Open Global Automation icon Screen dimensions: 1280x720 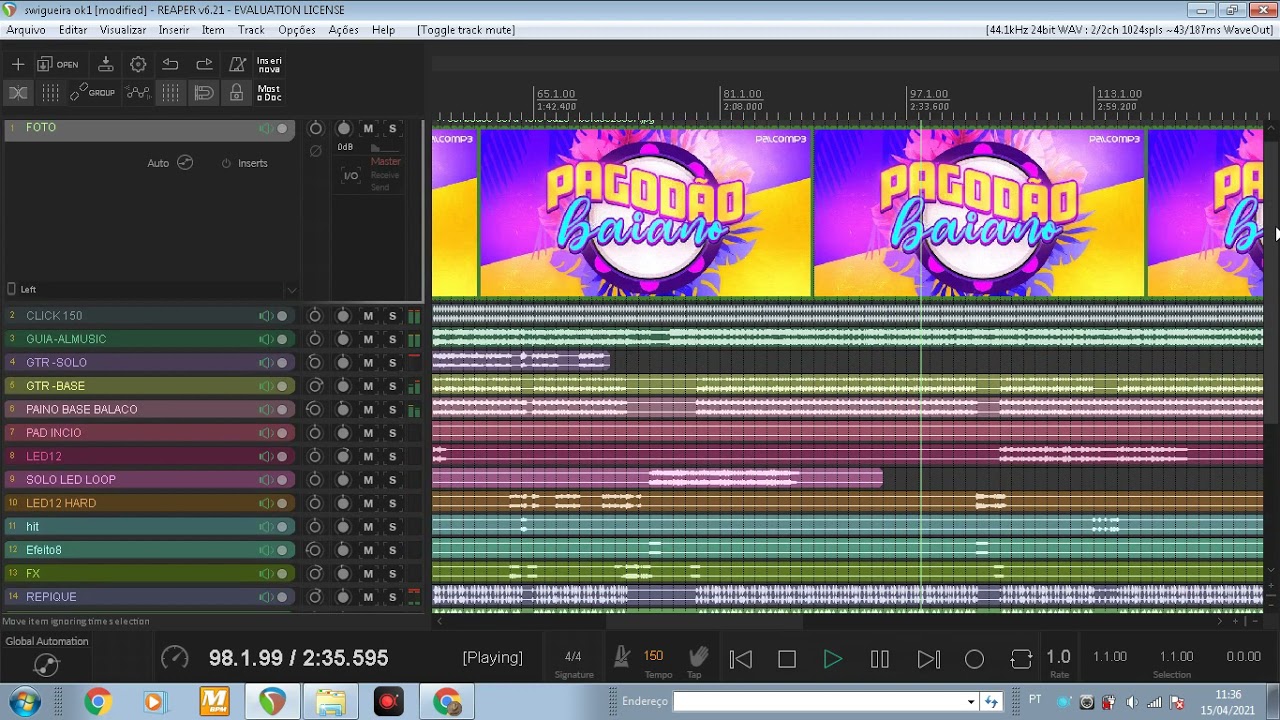coord(47,664)
